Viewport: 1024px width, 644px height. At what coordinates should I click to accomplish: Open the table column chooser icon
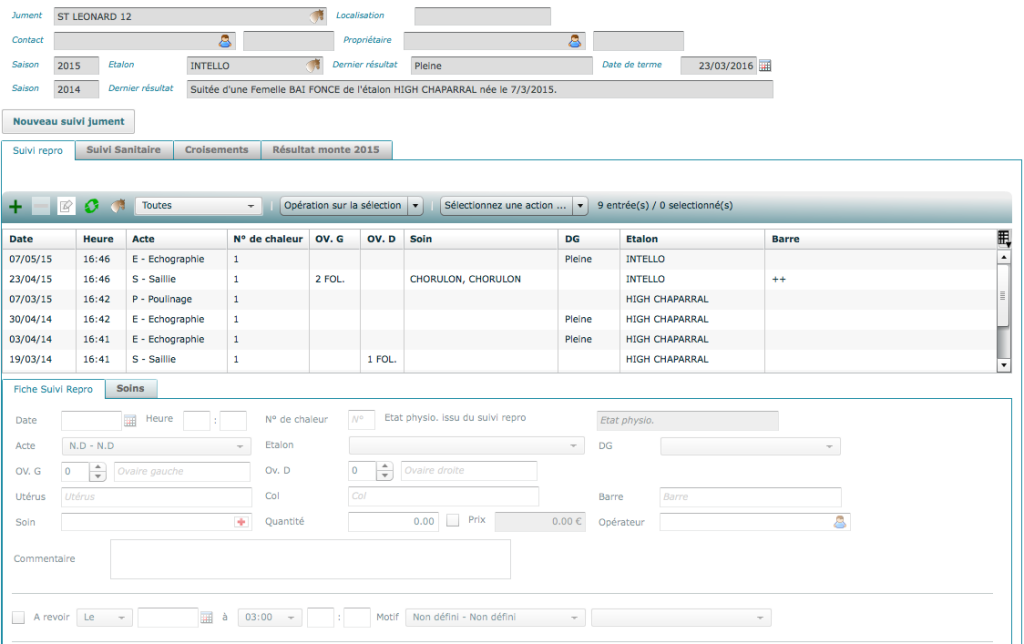point(1004,238)
